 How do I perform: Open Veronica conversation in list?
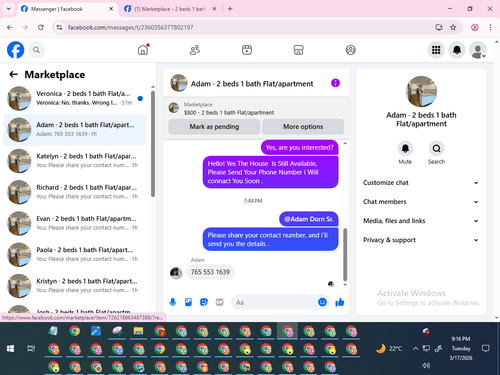[75, 98]
